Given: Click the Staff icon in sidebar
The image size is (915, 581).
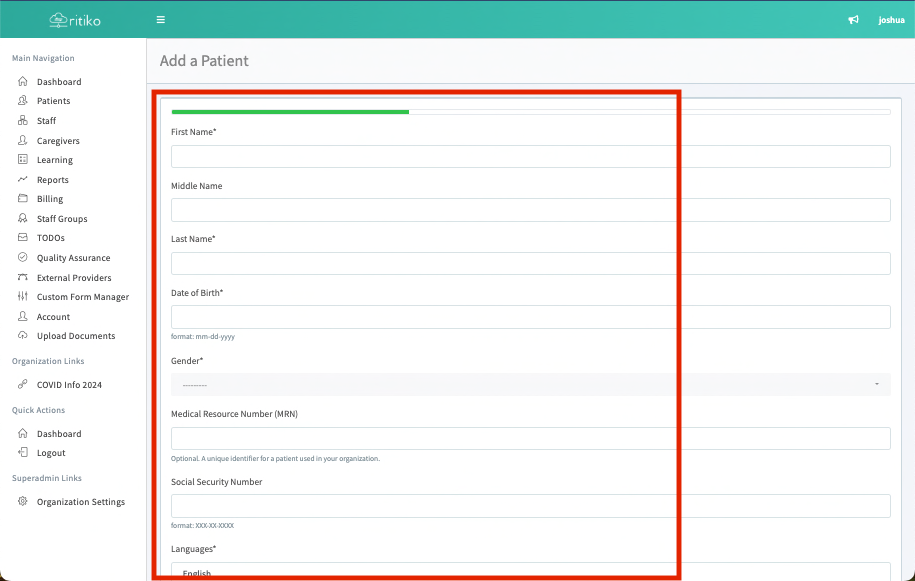Looking at the screenshot, I should click(23, 121).
